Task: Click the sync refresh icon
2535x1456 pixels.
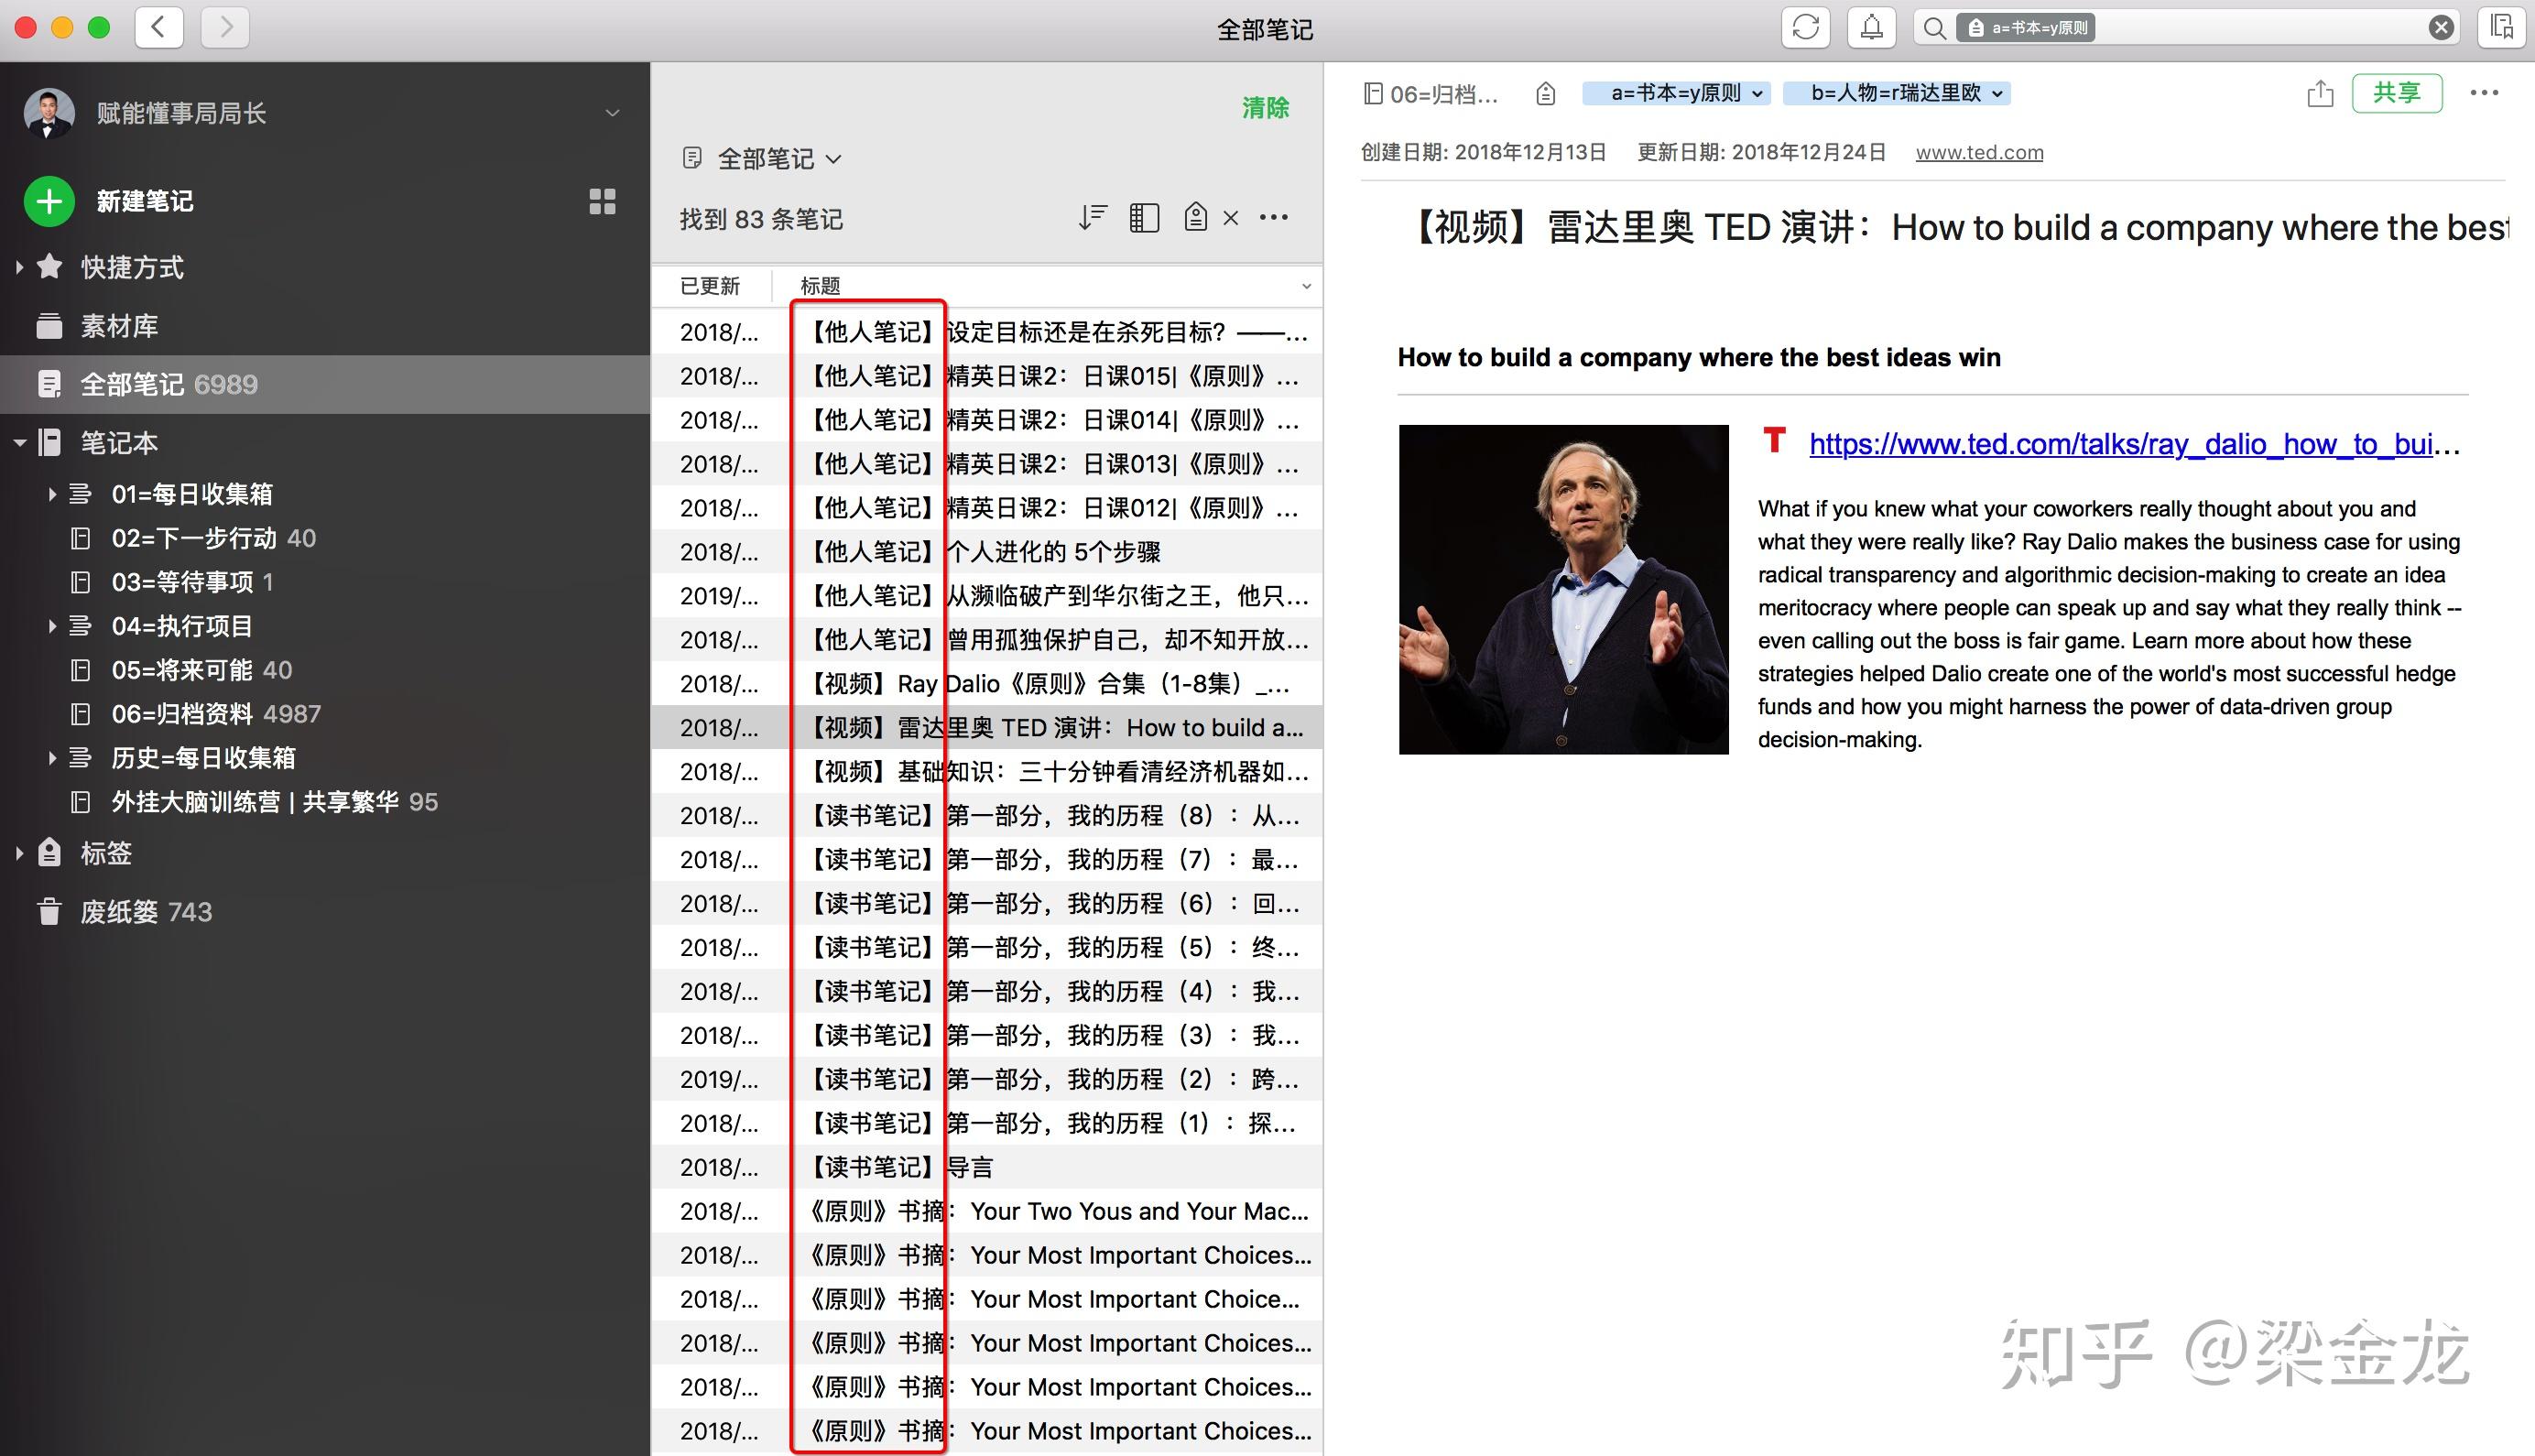Action: (x=1805, y=27)
